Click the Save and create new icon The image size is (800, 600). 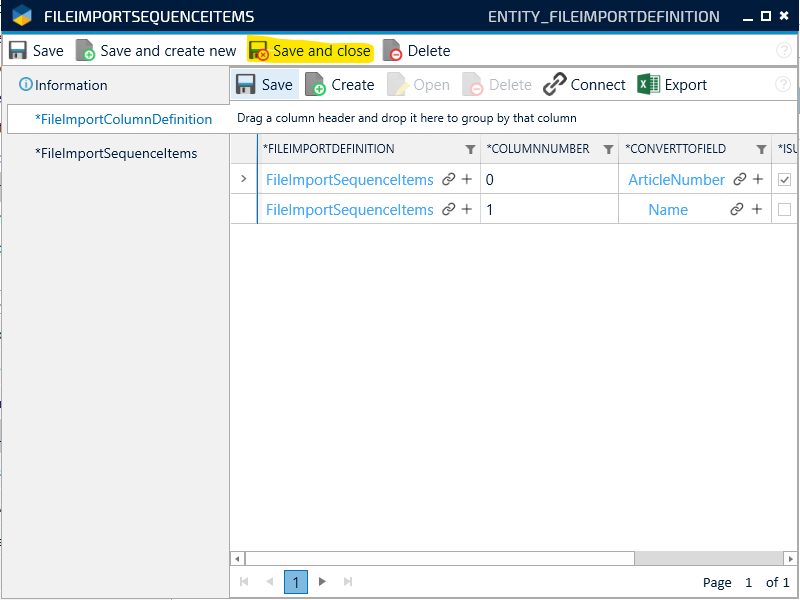click(x=86, y=51)
